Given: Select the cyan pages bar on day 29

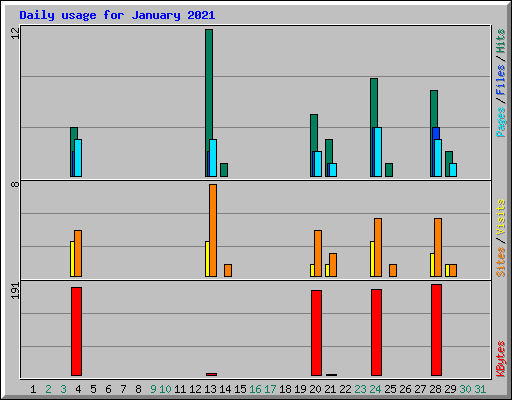Looking at the screenshot, I should 453,170.
